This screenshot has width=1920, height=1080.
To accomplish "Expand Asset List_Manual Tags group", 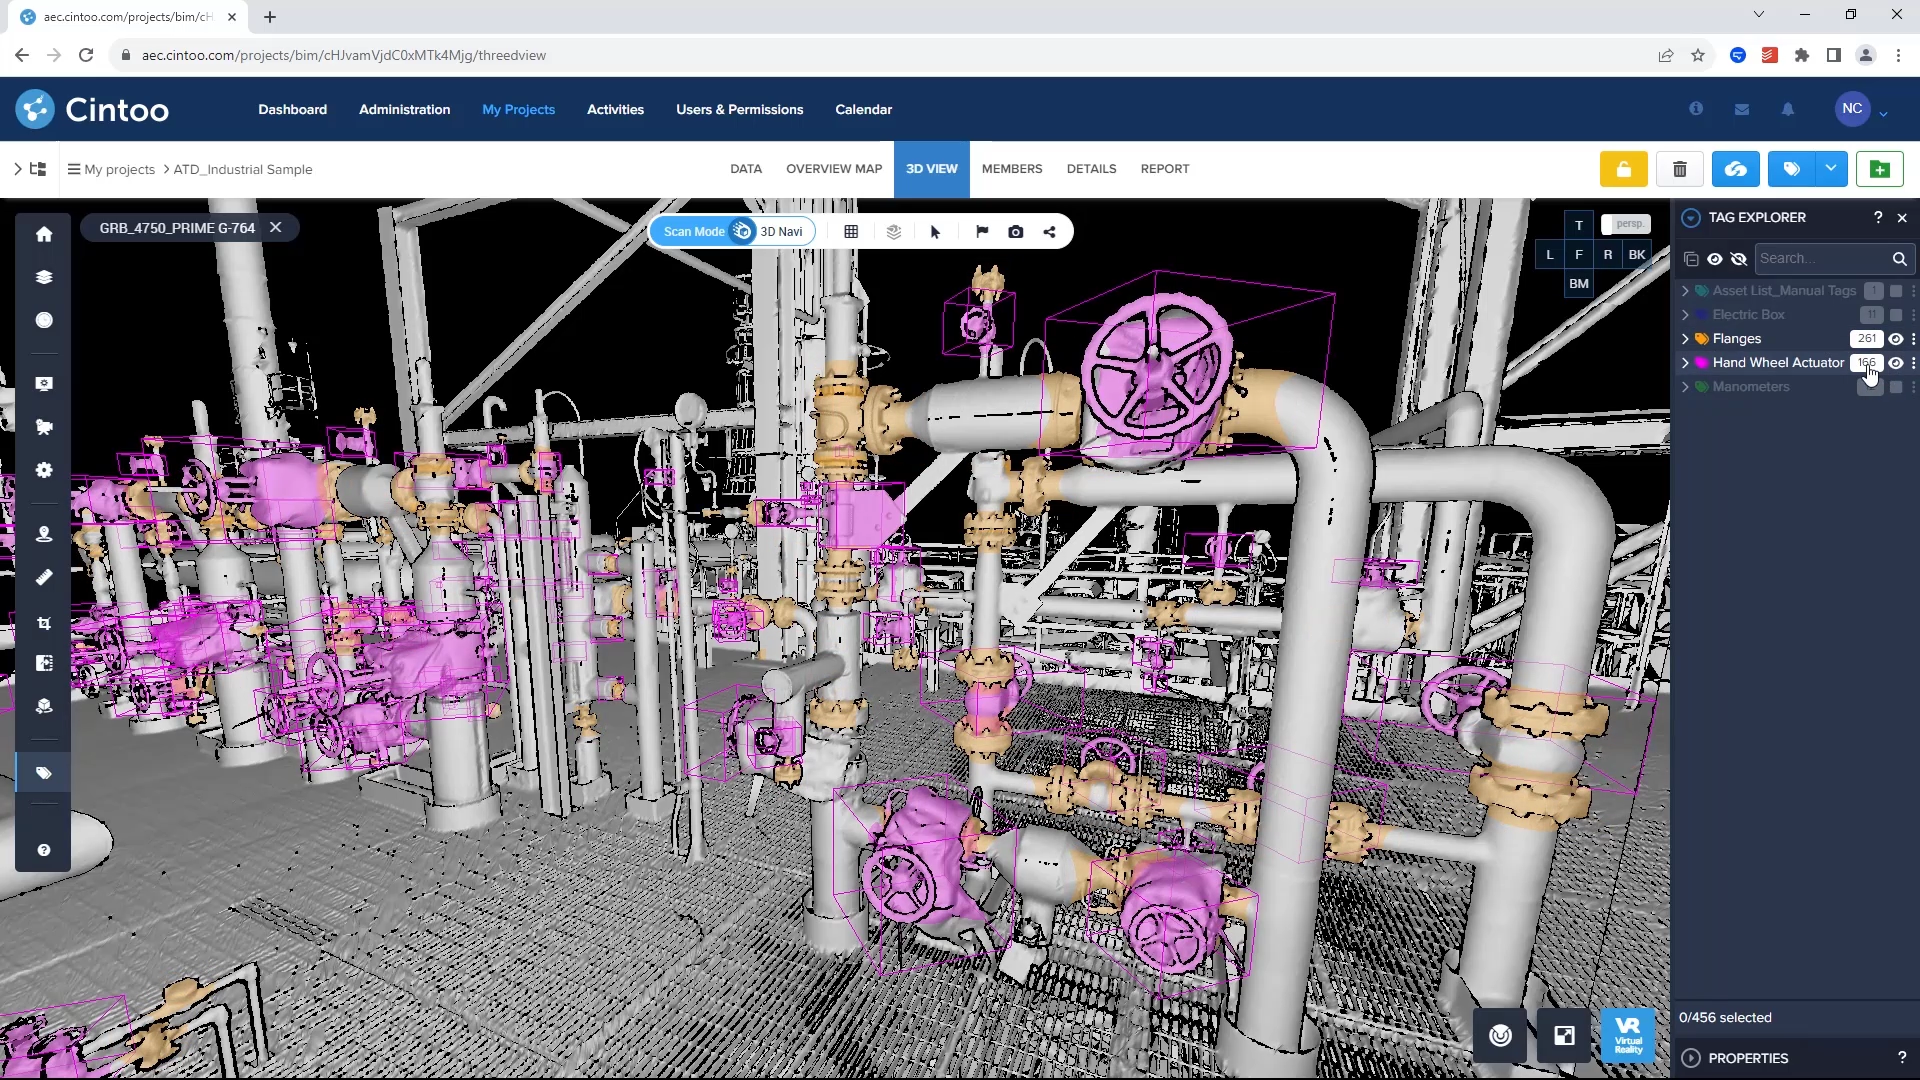I will click(x=1685, y=291).
